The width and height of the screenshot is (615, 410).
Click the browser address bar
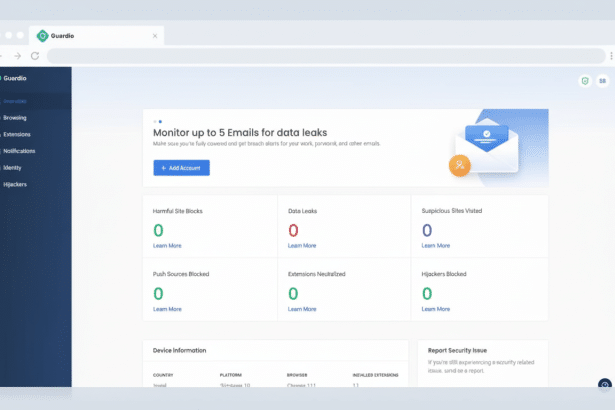pos(326,56)
